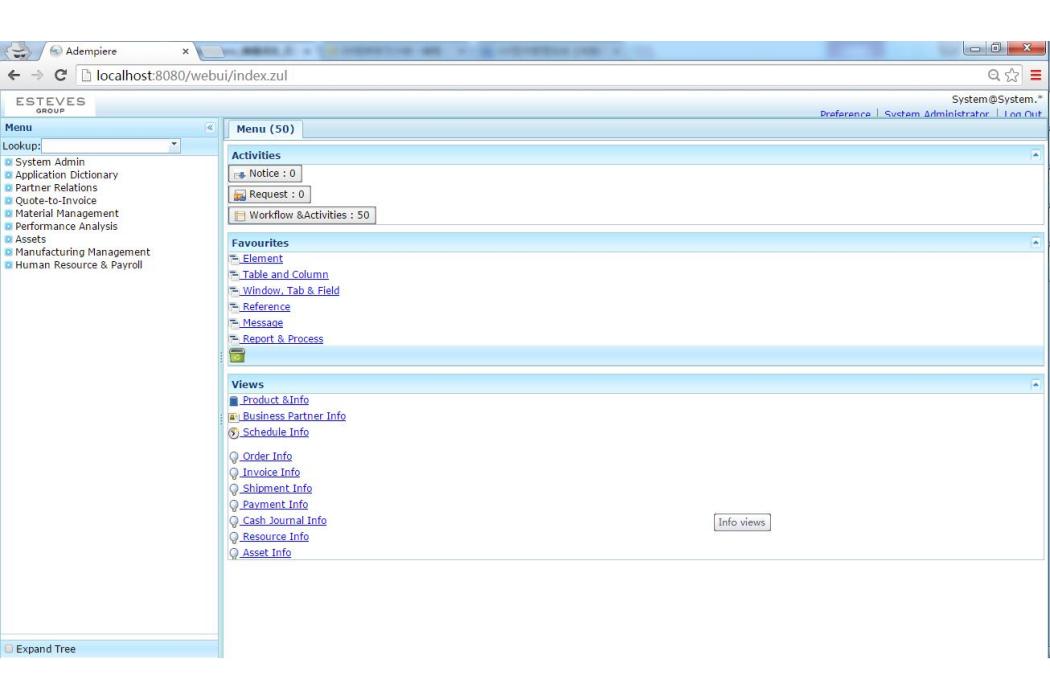This screenshot has width=1050, height=700.
Task: Click the icon beside Order Info
Action: click(234, 457)
